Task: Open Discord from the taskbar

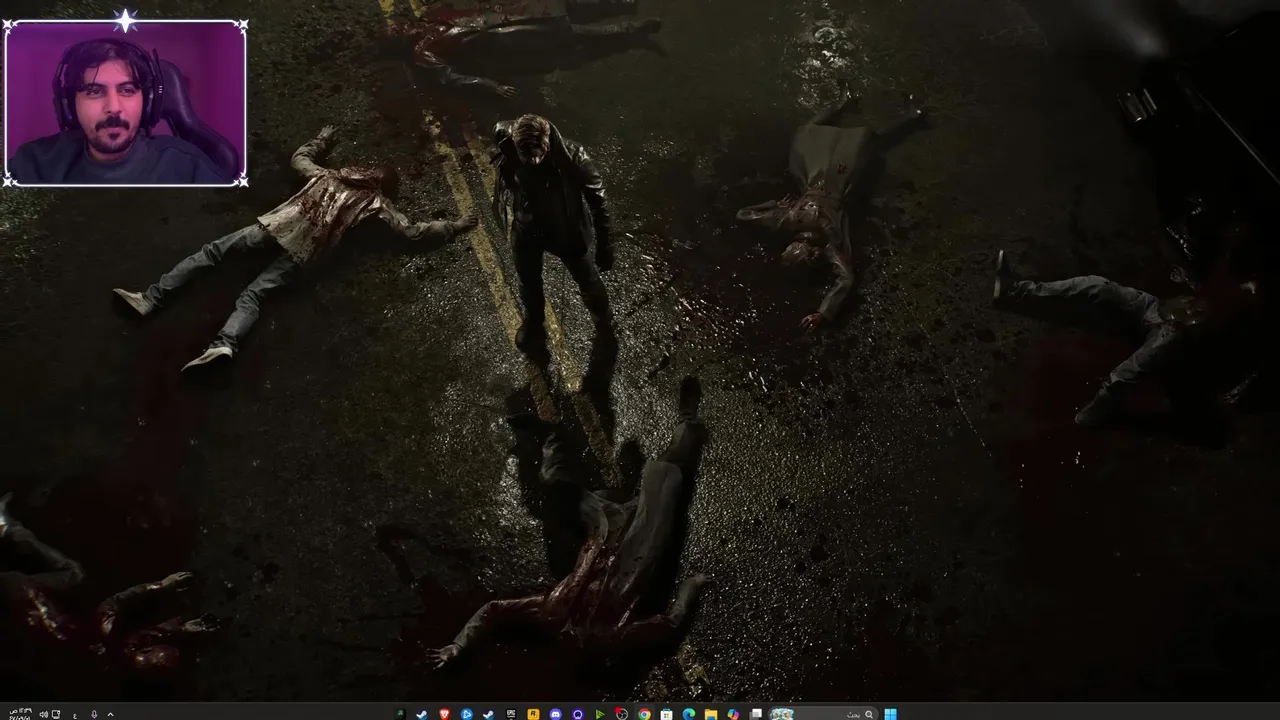Action: click(x=555, y=714)
